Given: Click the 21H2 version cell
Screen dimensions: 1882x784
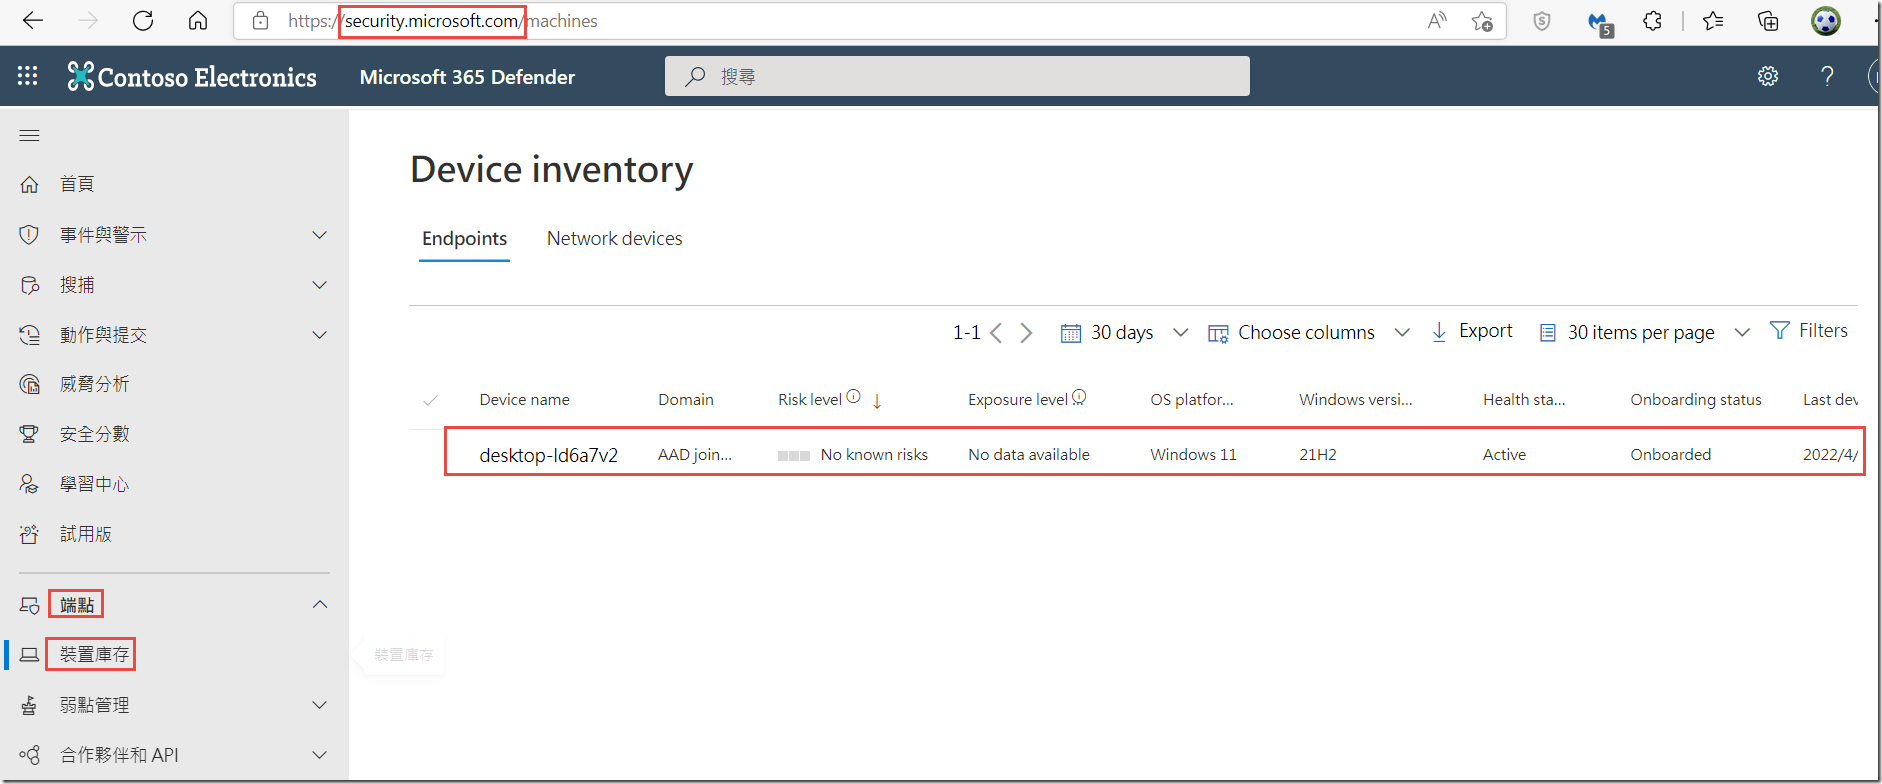Looking at the screenshot, I should pos(1318,455).
